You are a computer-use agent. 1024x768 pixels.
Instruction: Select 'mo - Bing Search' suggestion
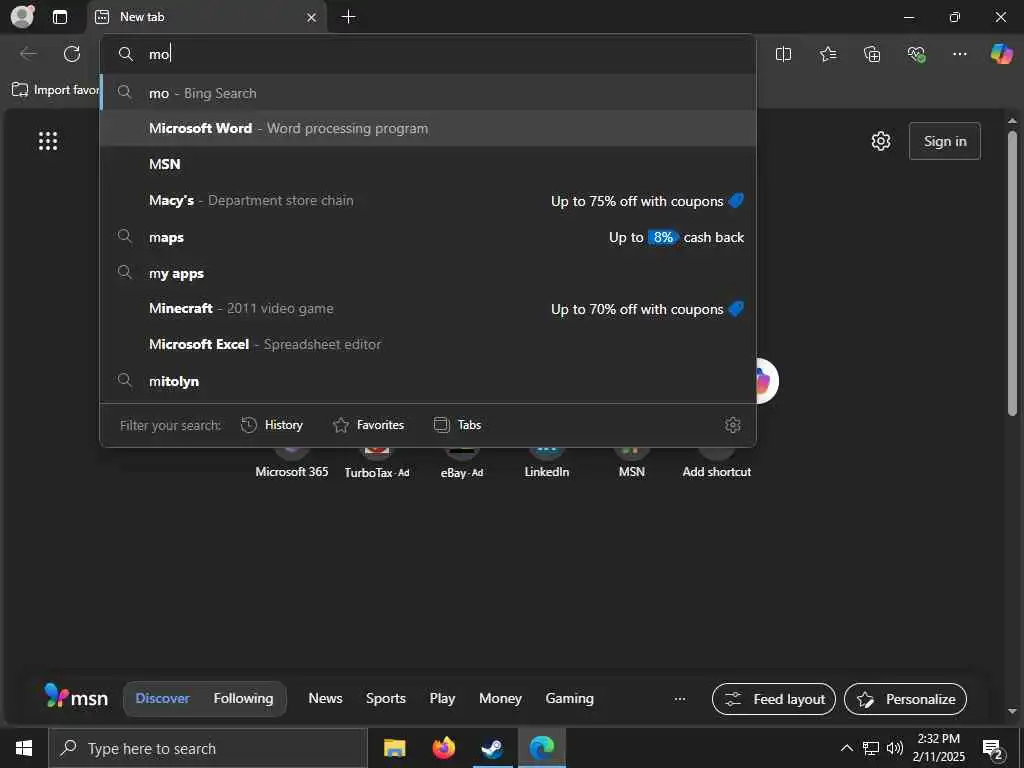(428, 93)
